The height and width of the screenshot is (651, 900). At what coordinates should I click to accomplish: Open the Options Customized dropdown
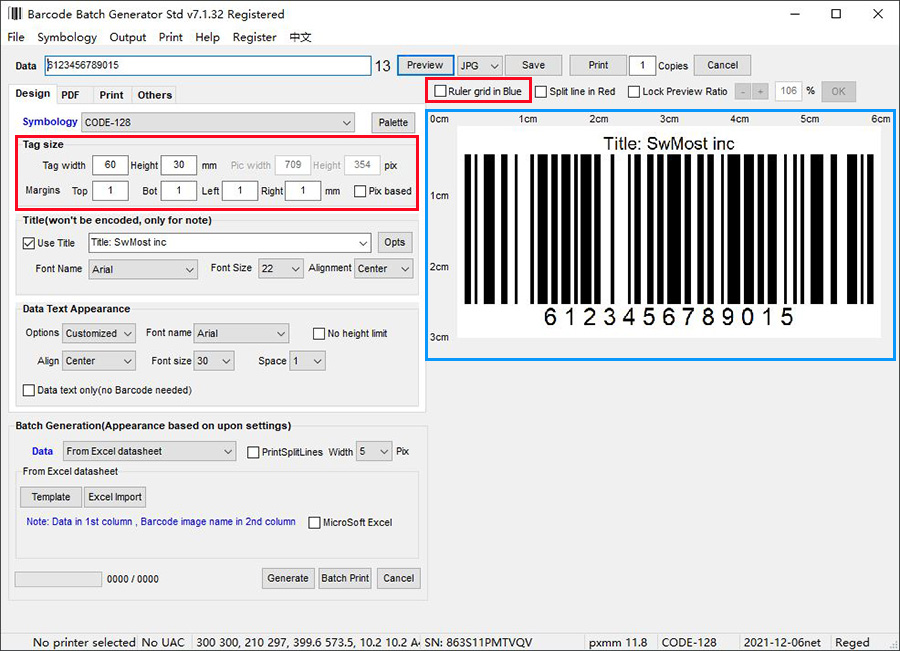coord(99,334)
